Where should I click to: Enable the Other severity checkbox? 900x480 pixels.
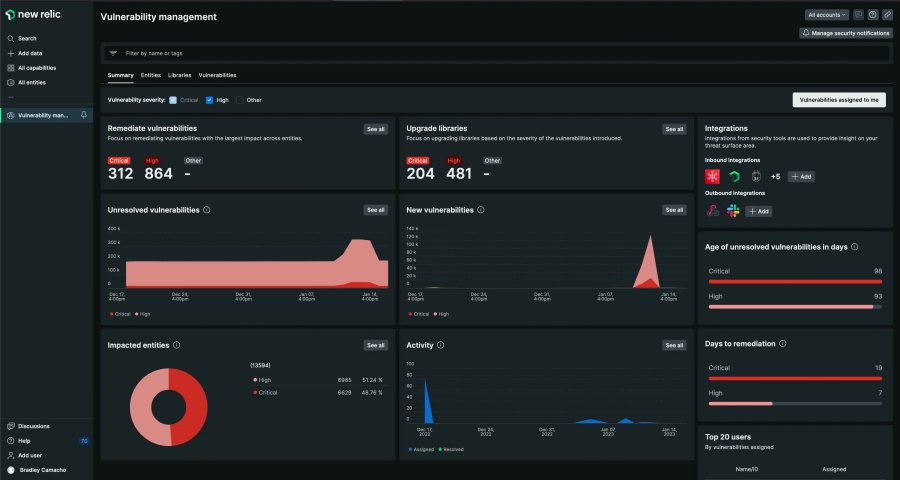(240, 100)
